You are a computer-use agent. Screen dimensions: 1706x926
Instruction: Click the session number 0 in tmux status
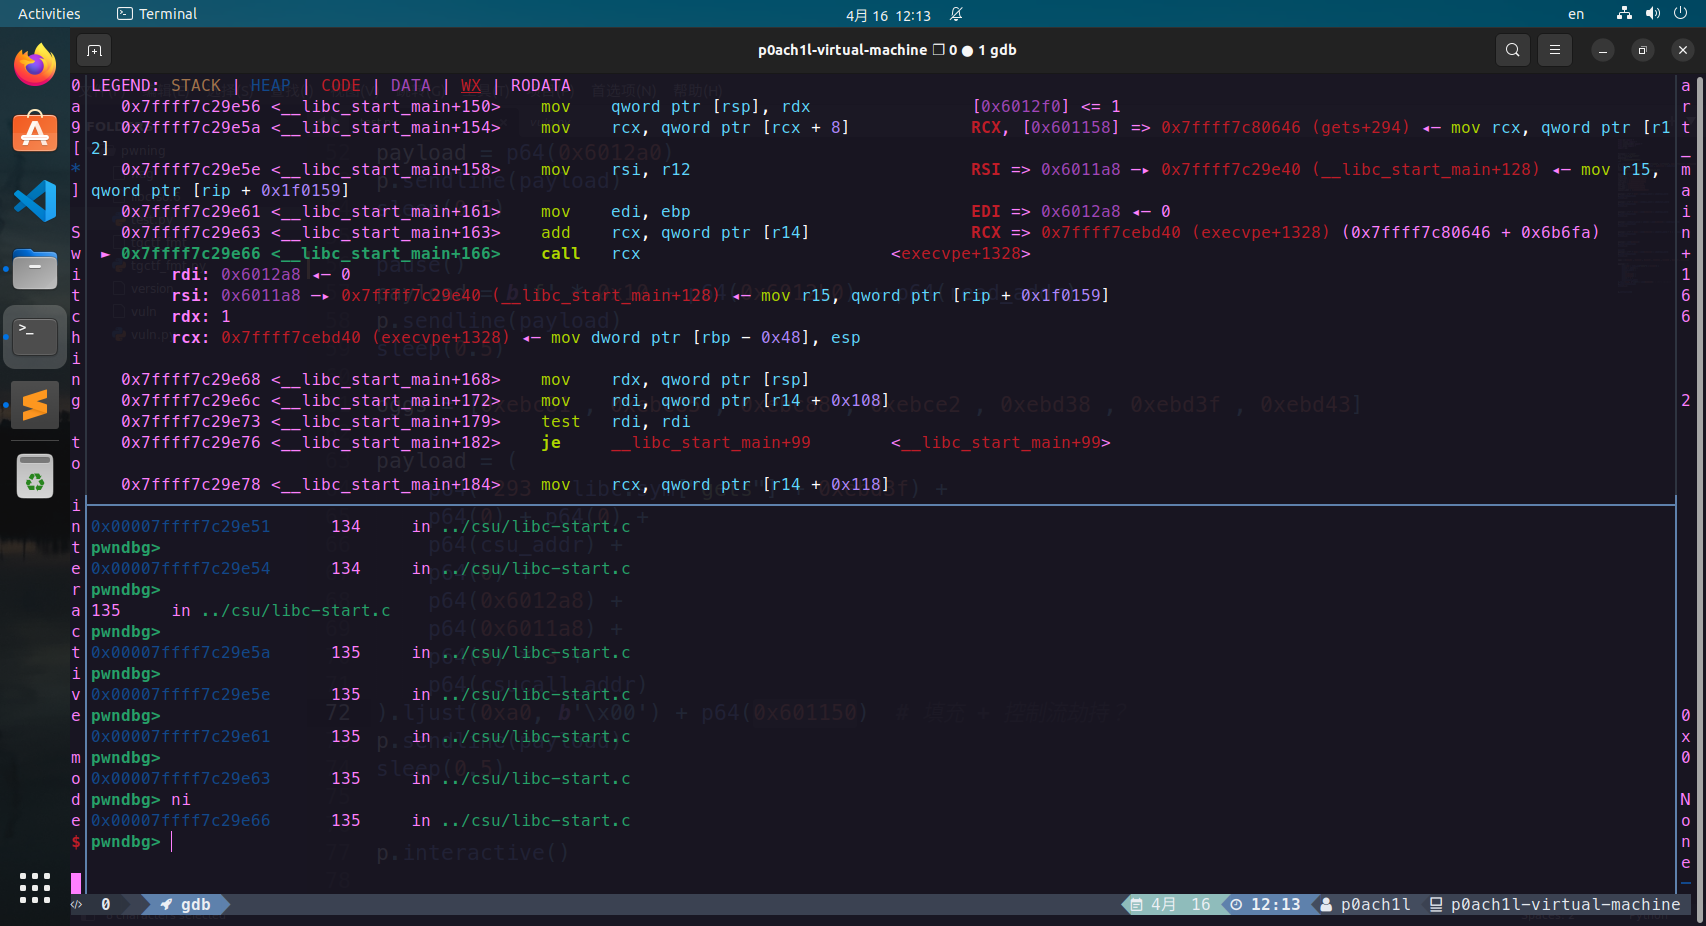pos(106,904)
